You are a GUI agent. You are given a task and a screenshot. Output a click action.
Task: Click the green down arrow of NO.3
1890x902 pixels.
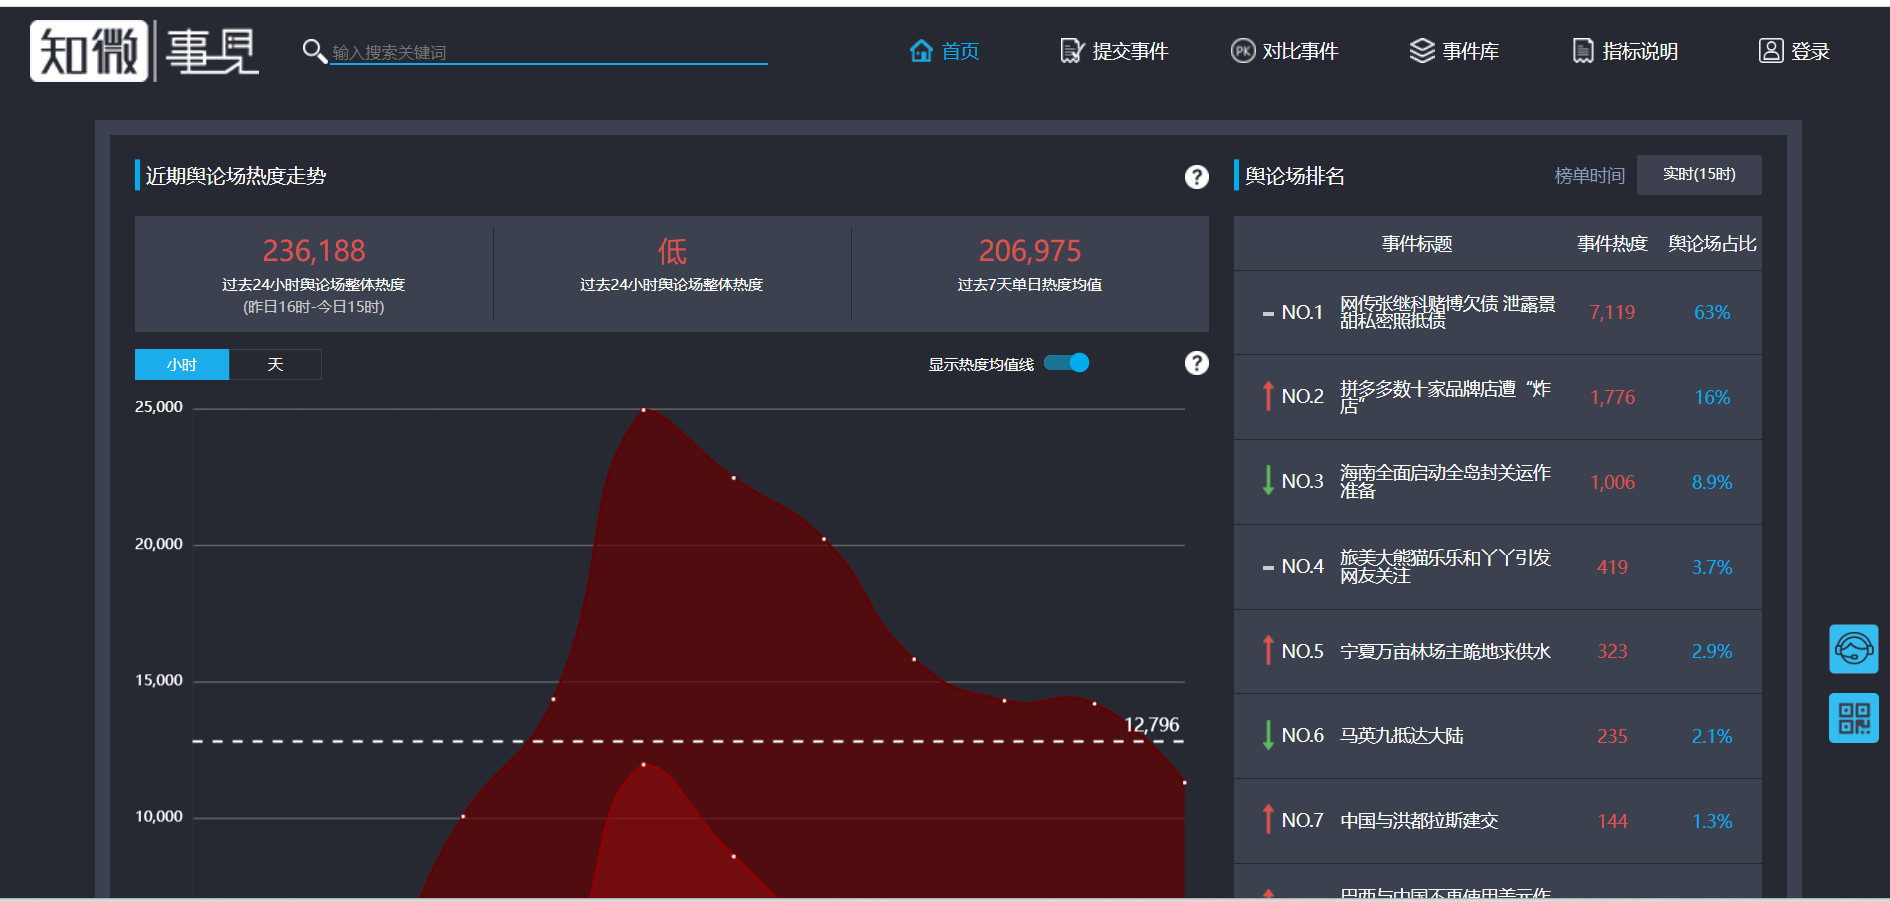pos(1268,481)
